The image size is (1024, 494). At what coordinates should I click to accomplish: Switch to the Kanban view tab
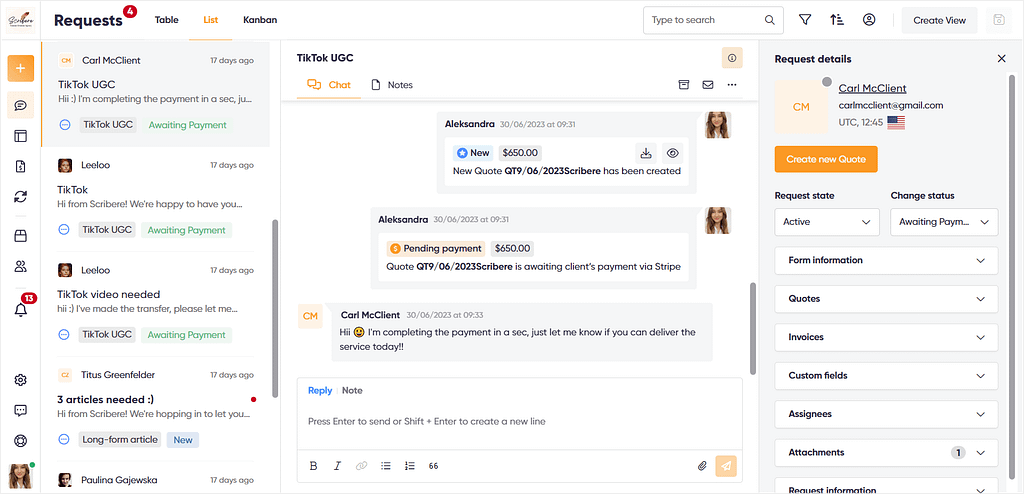pos(260,20)
